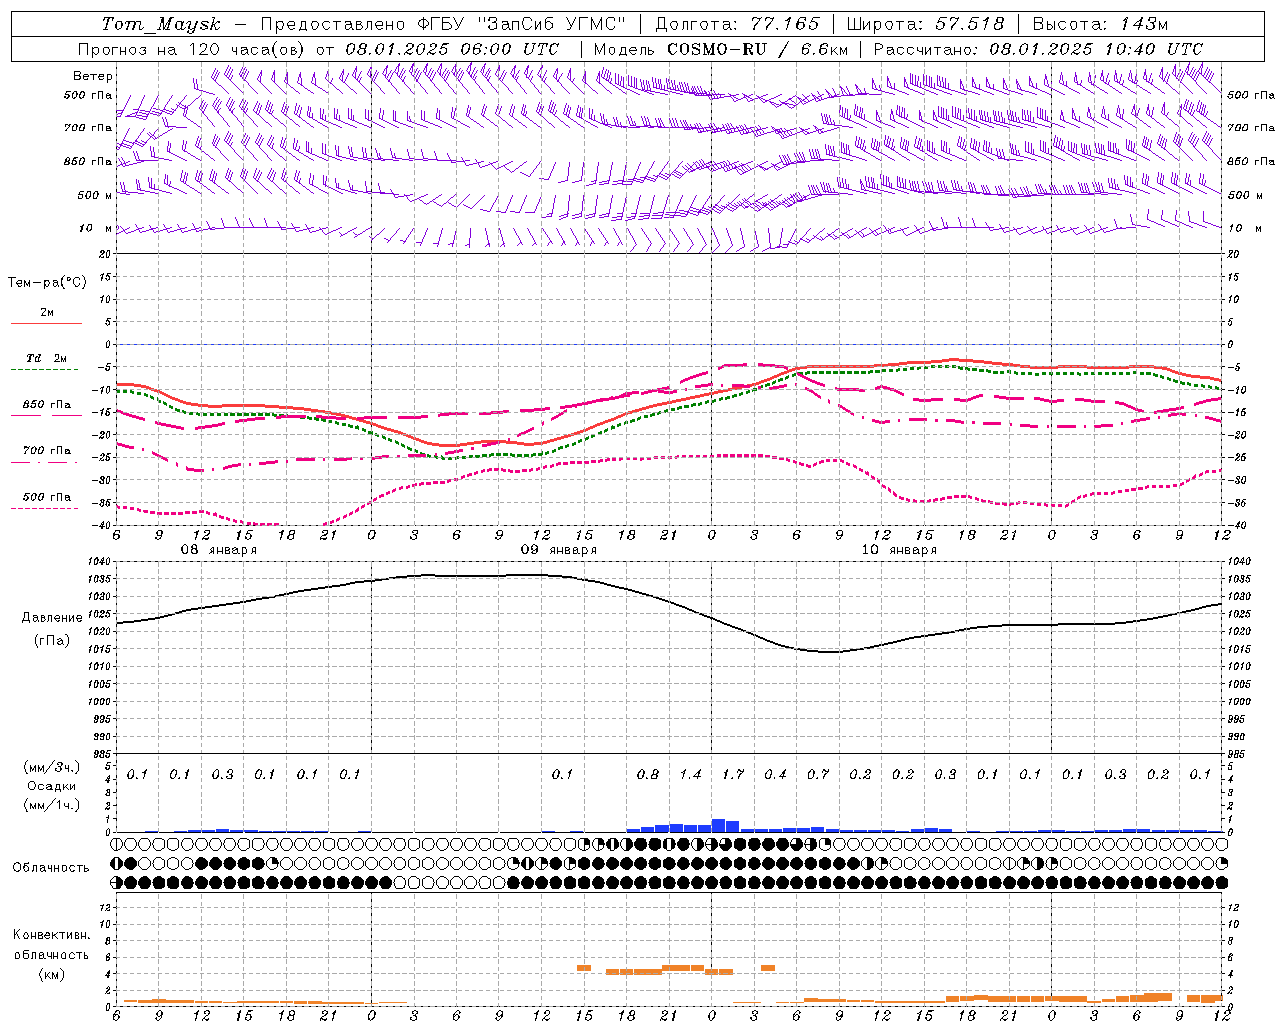Click the forecast text Прогноз на 120 часа(ов)
1280x1024 pixels.
[192, 49]
